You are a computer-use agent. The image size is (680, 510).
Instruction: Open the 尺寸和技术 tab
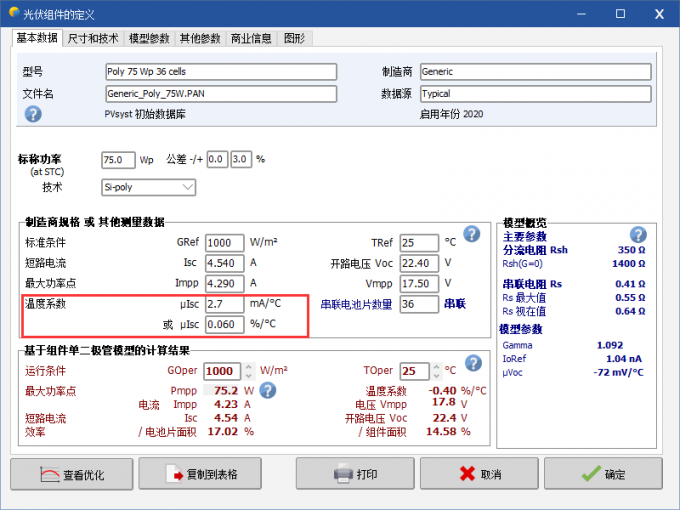point(93,39)
